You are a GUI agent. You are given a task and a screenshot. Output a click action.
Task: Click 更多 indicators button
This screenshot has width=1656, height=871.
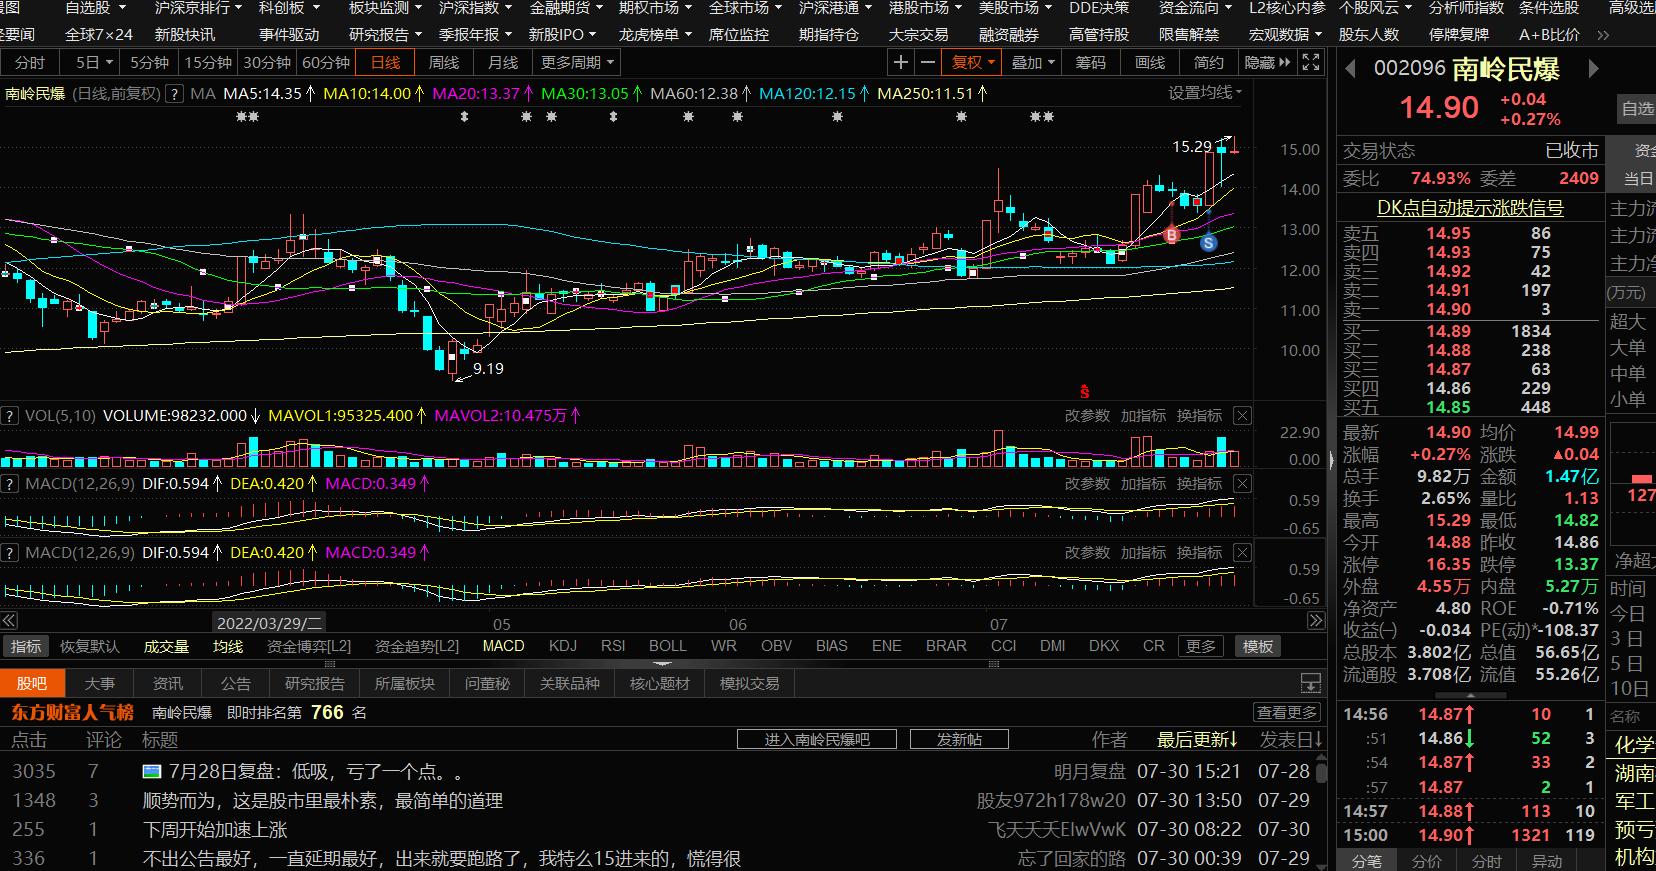tap(1201, 647)
